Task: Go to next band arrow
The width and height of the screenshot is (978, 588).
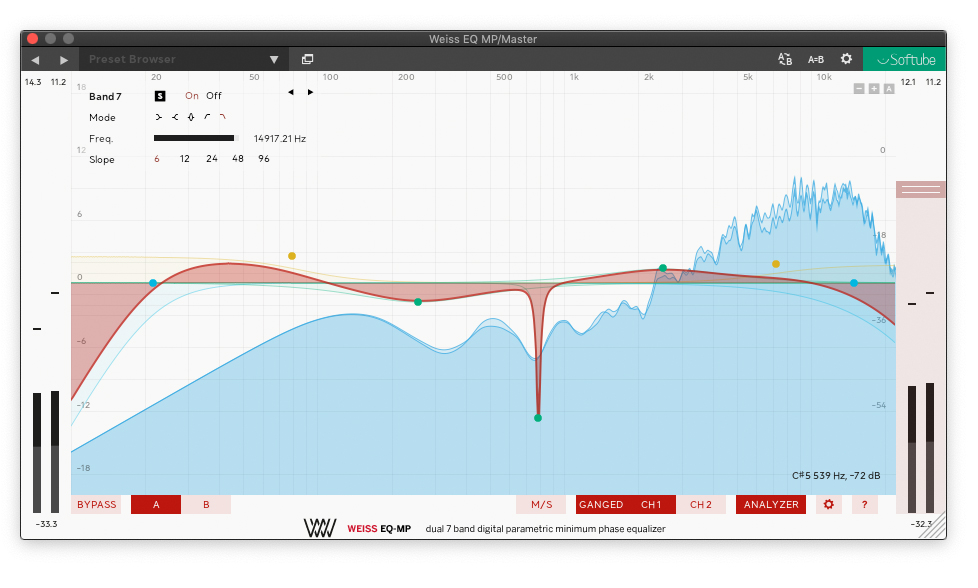Action: coord(310,92)
